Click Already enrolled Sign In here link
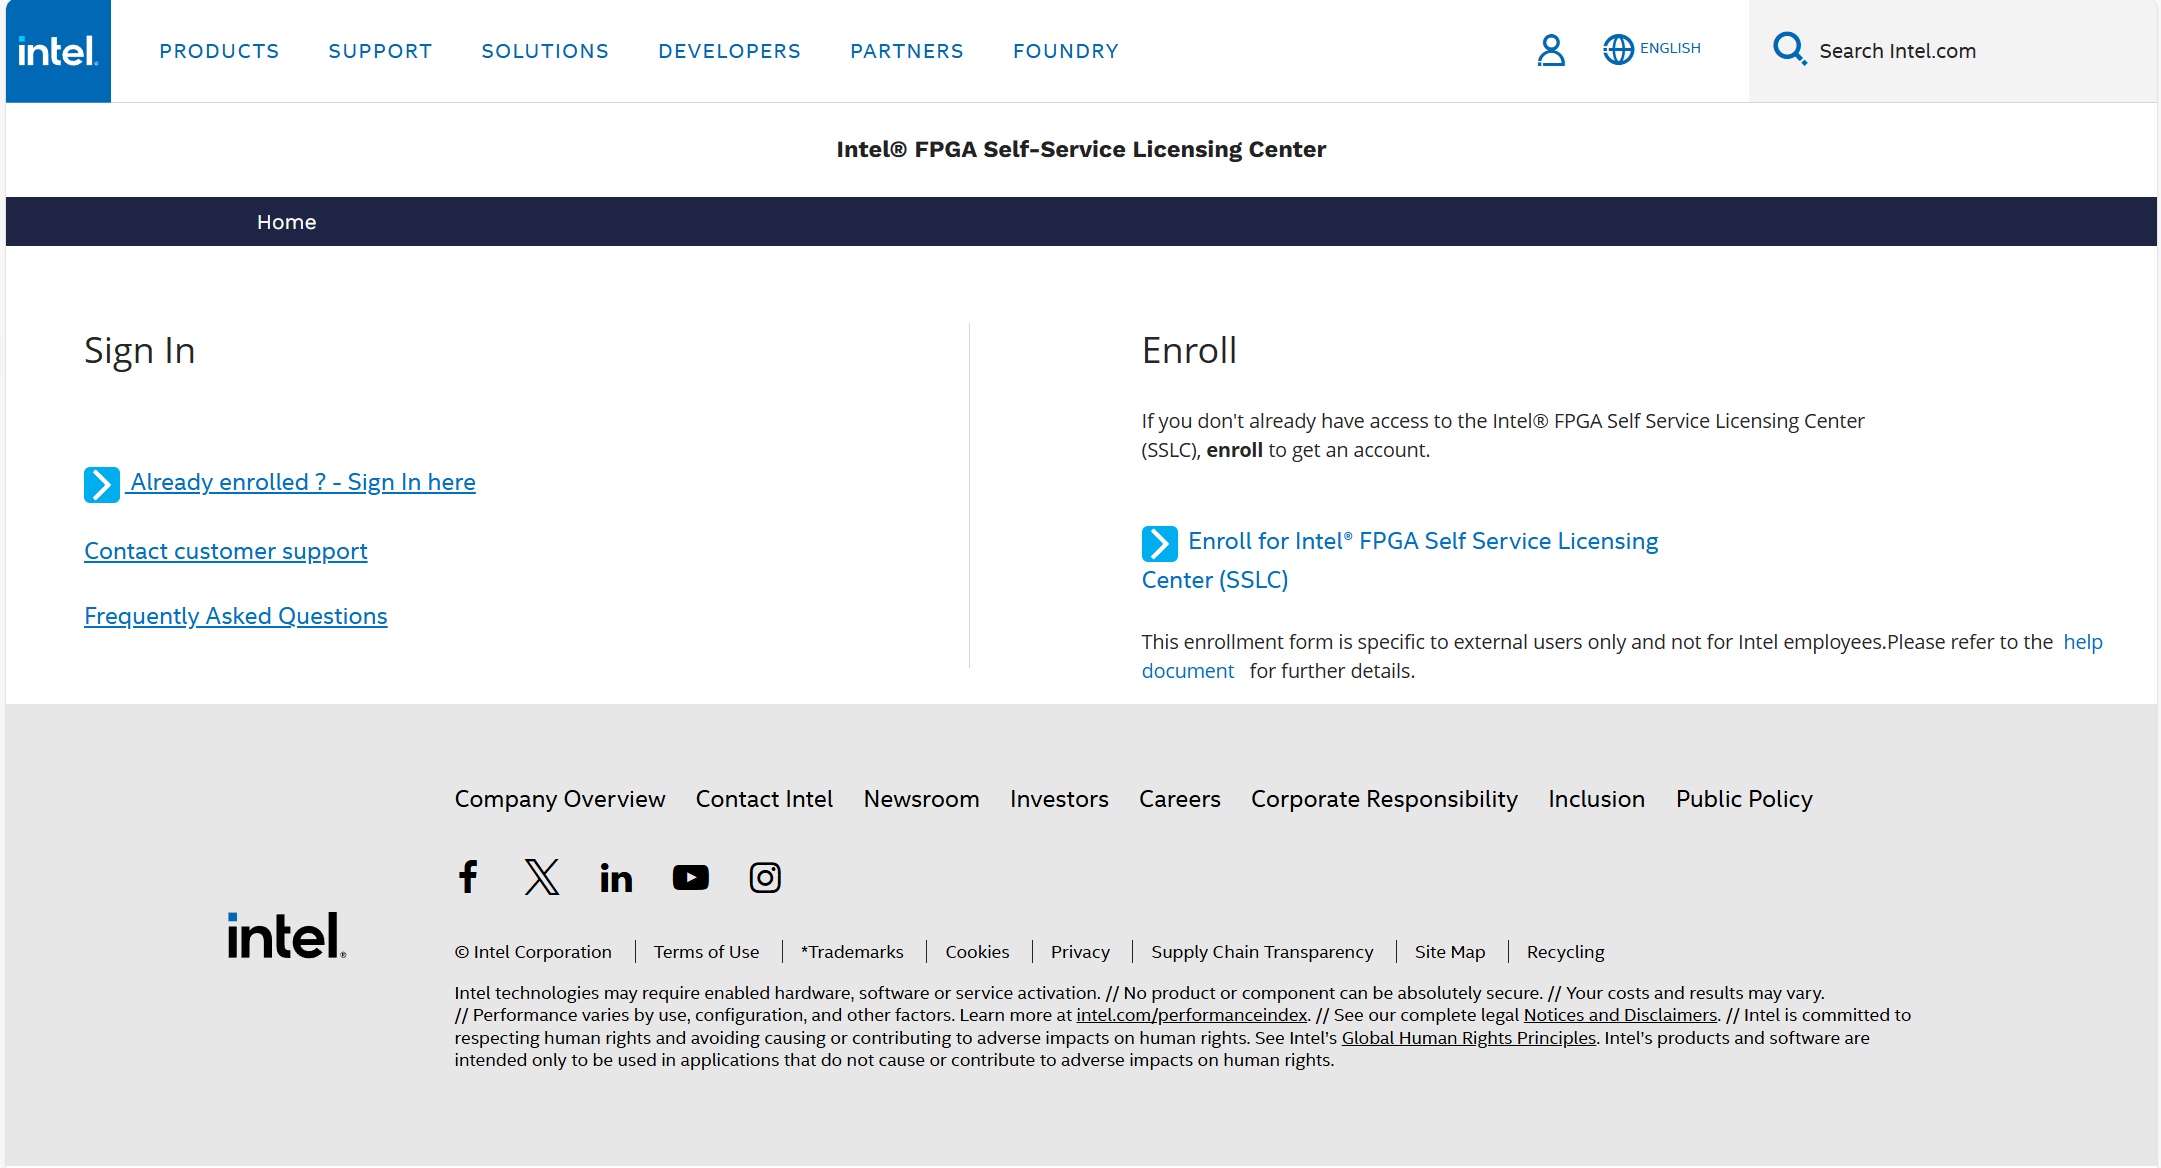The width and height of the screenshot is (2161, 1168). (x=303, y=482)
